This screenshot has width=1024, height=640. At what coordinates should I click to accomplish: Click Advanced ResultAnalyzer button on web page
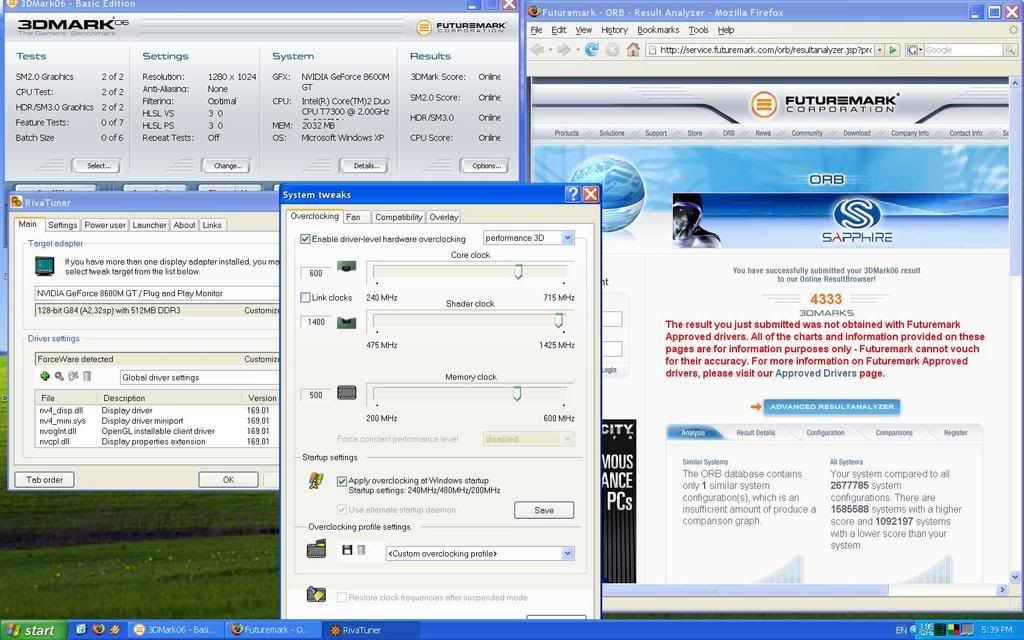click(x=831, y=406)
